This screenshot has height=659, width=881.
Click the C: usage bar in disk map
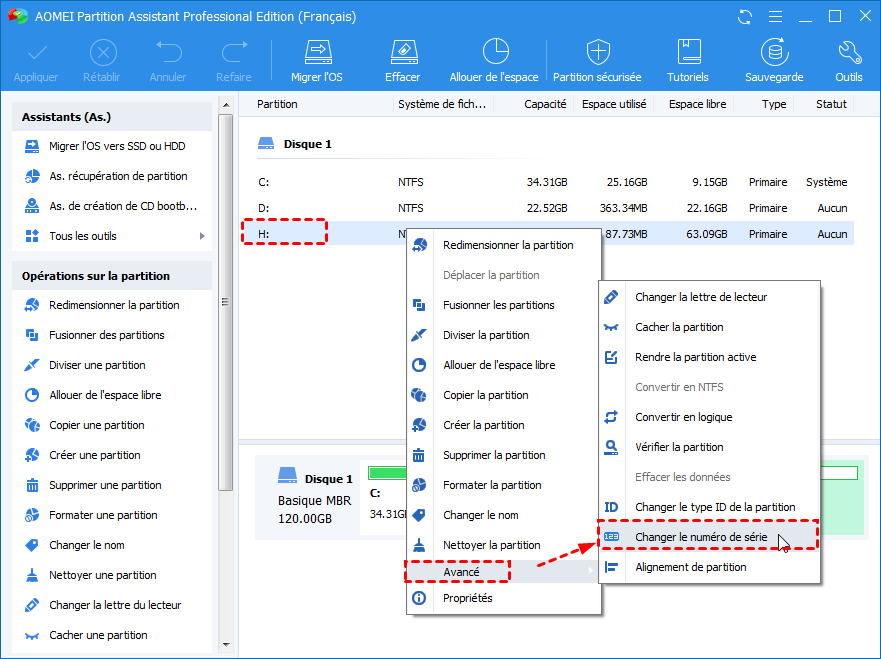point(387,473)
